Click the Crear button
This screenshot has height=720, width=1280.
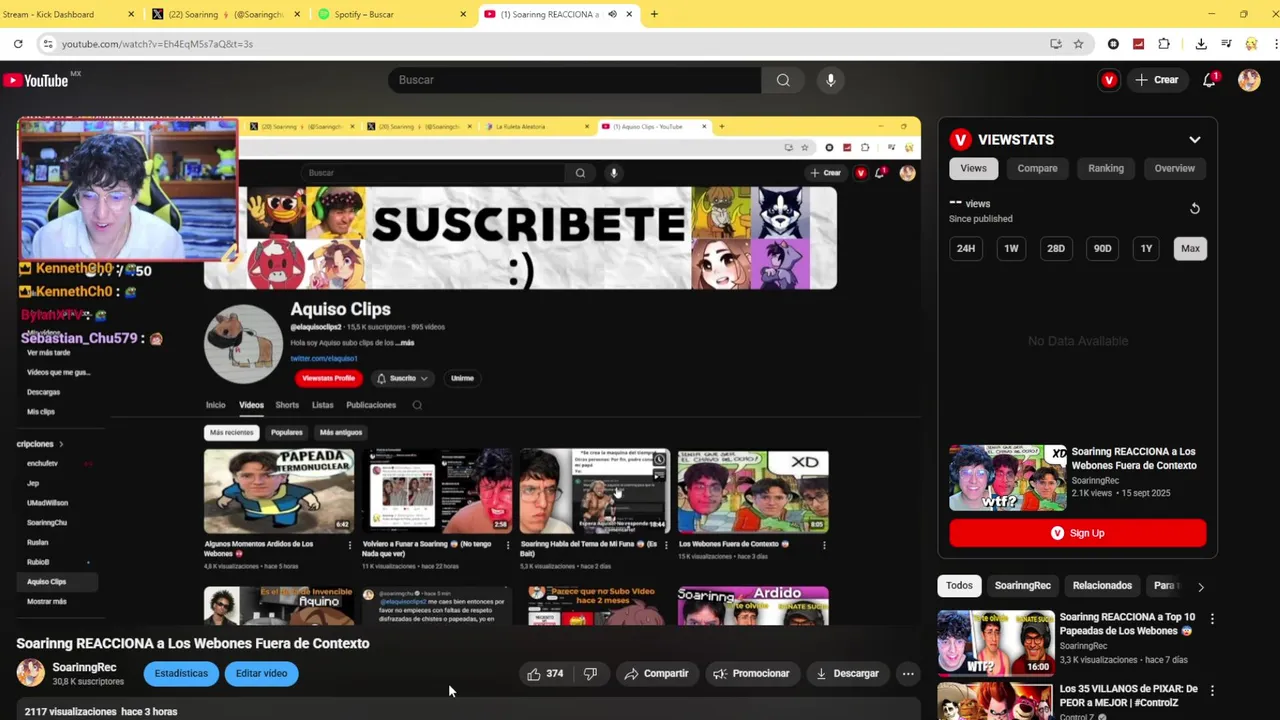click(x=1157, y=80)
